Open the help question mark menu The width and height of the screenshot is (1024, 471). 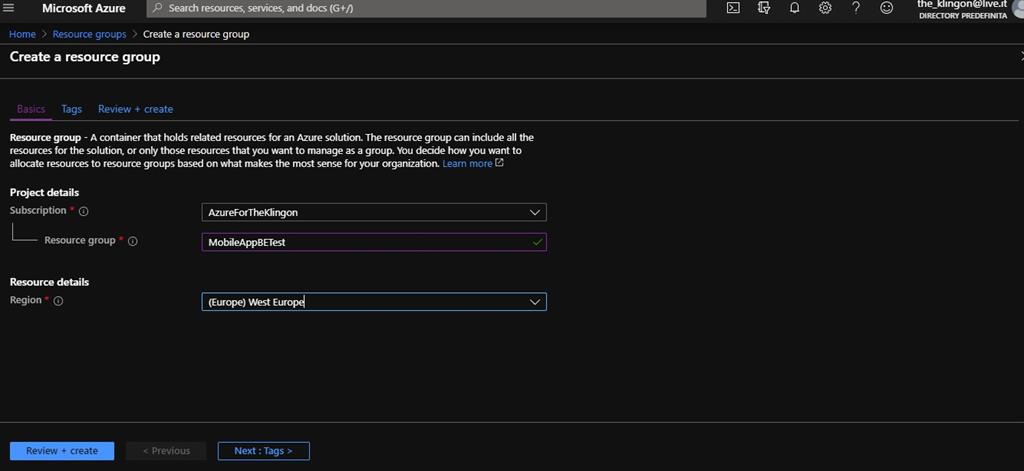[x=856, y=8]
